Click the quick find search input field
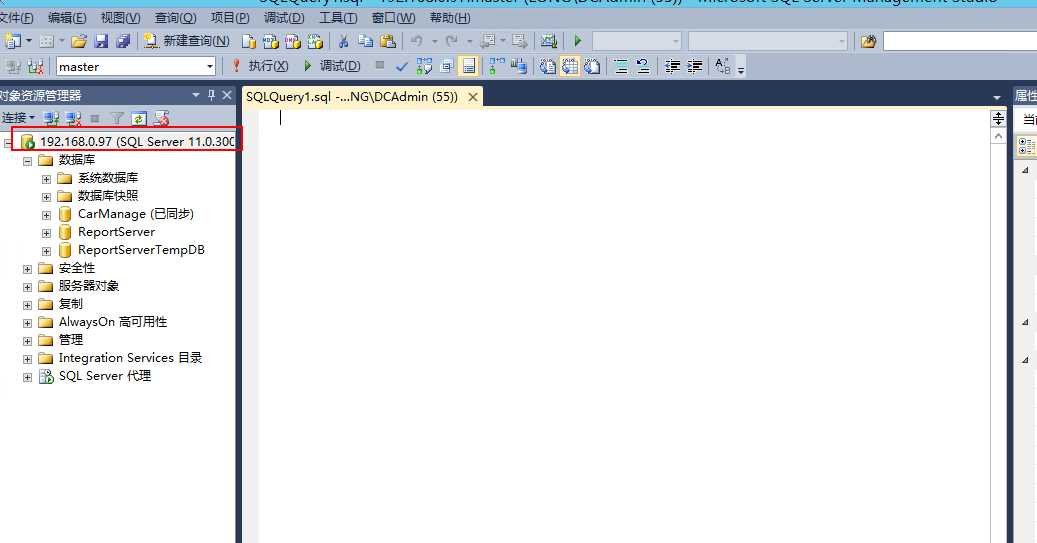Image resolution: width=1037 pixels, height=543 pixels. click(x=960, y=42)
